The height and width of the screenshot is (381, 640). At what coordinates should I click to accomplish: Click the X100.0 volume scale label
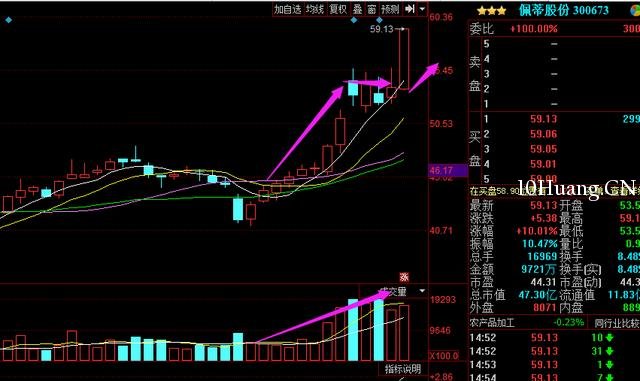(x=444, y=355)
